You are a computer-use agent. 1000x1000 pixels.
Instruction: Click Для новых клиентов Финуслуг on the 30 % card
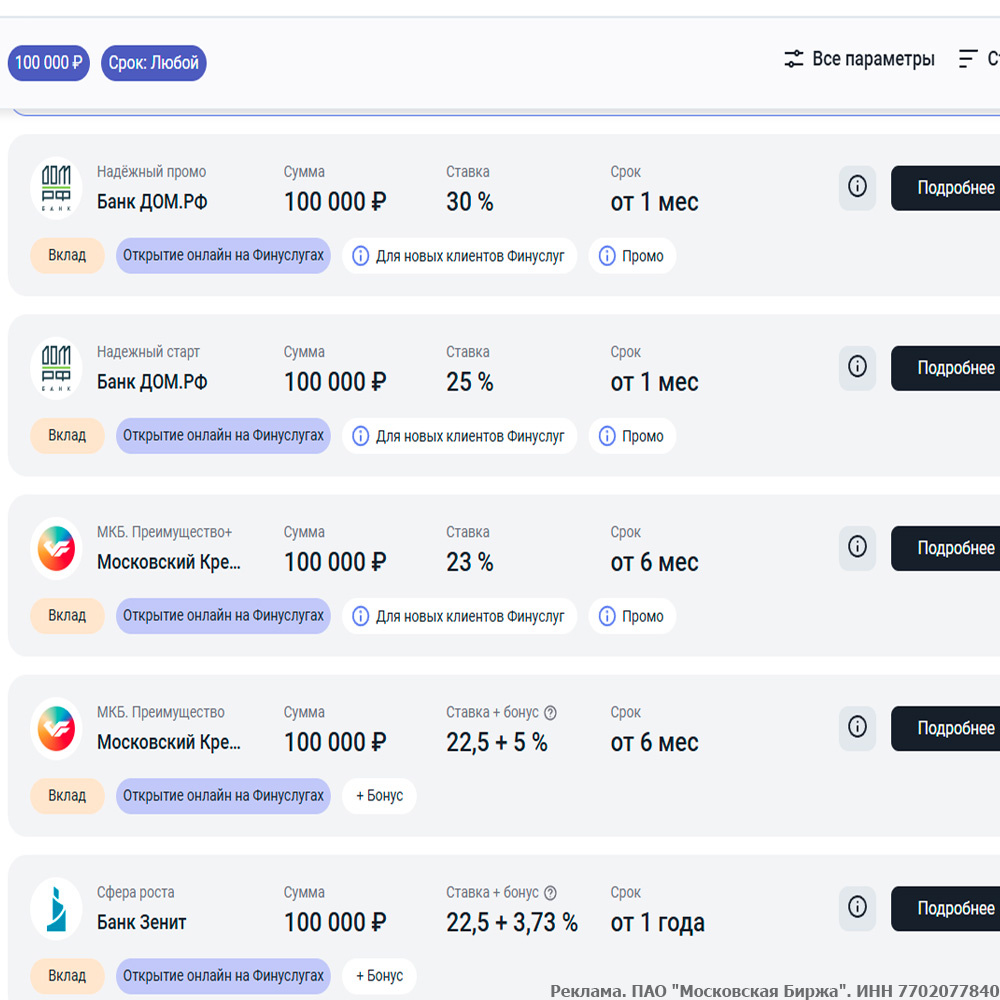point(459,256)
